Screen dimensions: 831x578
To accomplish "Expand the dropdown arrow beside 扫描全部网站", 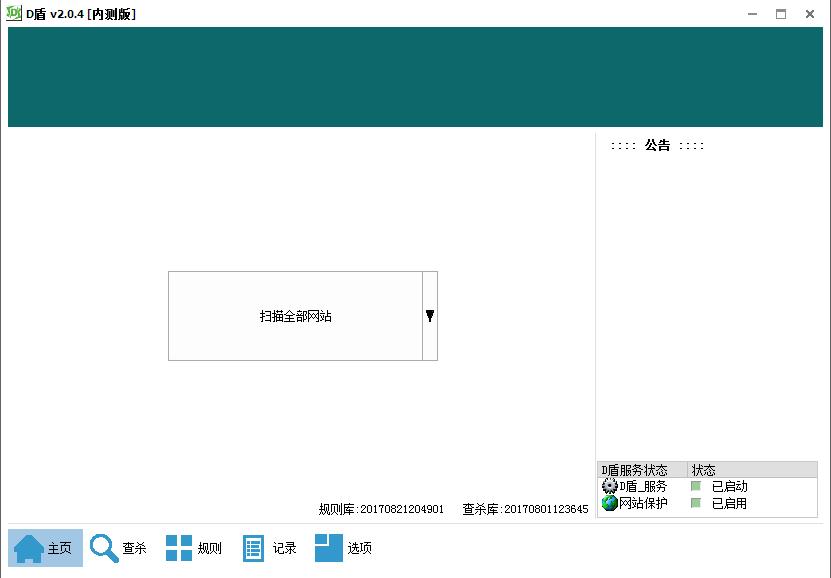I will pyautogui.click(x=430, y=316).
